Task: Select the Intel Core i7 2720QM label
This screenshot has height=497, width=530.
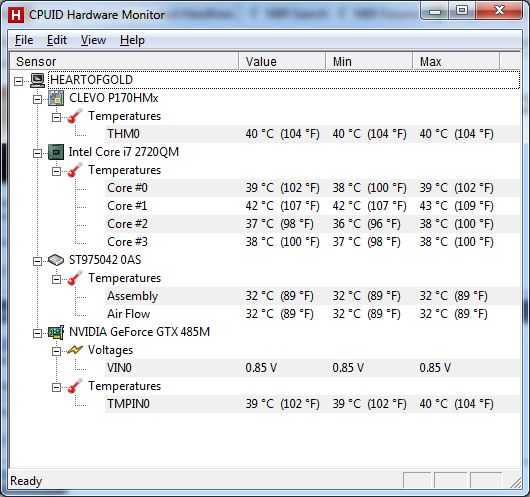Action: 124,152
